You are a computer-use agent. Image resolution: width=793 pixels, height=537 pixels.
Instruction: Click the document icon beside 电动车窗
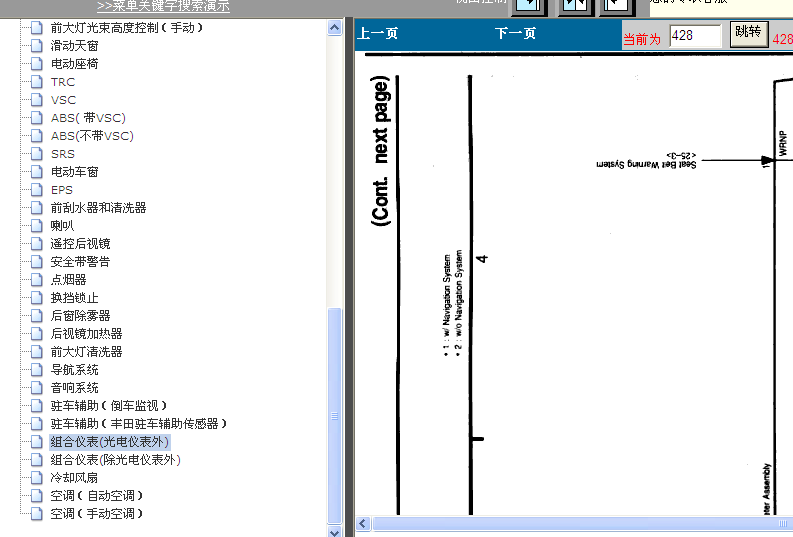pyautogui.click(x=36, y=172)
